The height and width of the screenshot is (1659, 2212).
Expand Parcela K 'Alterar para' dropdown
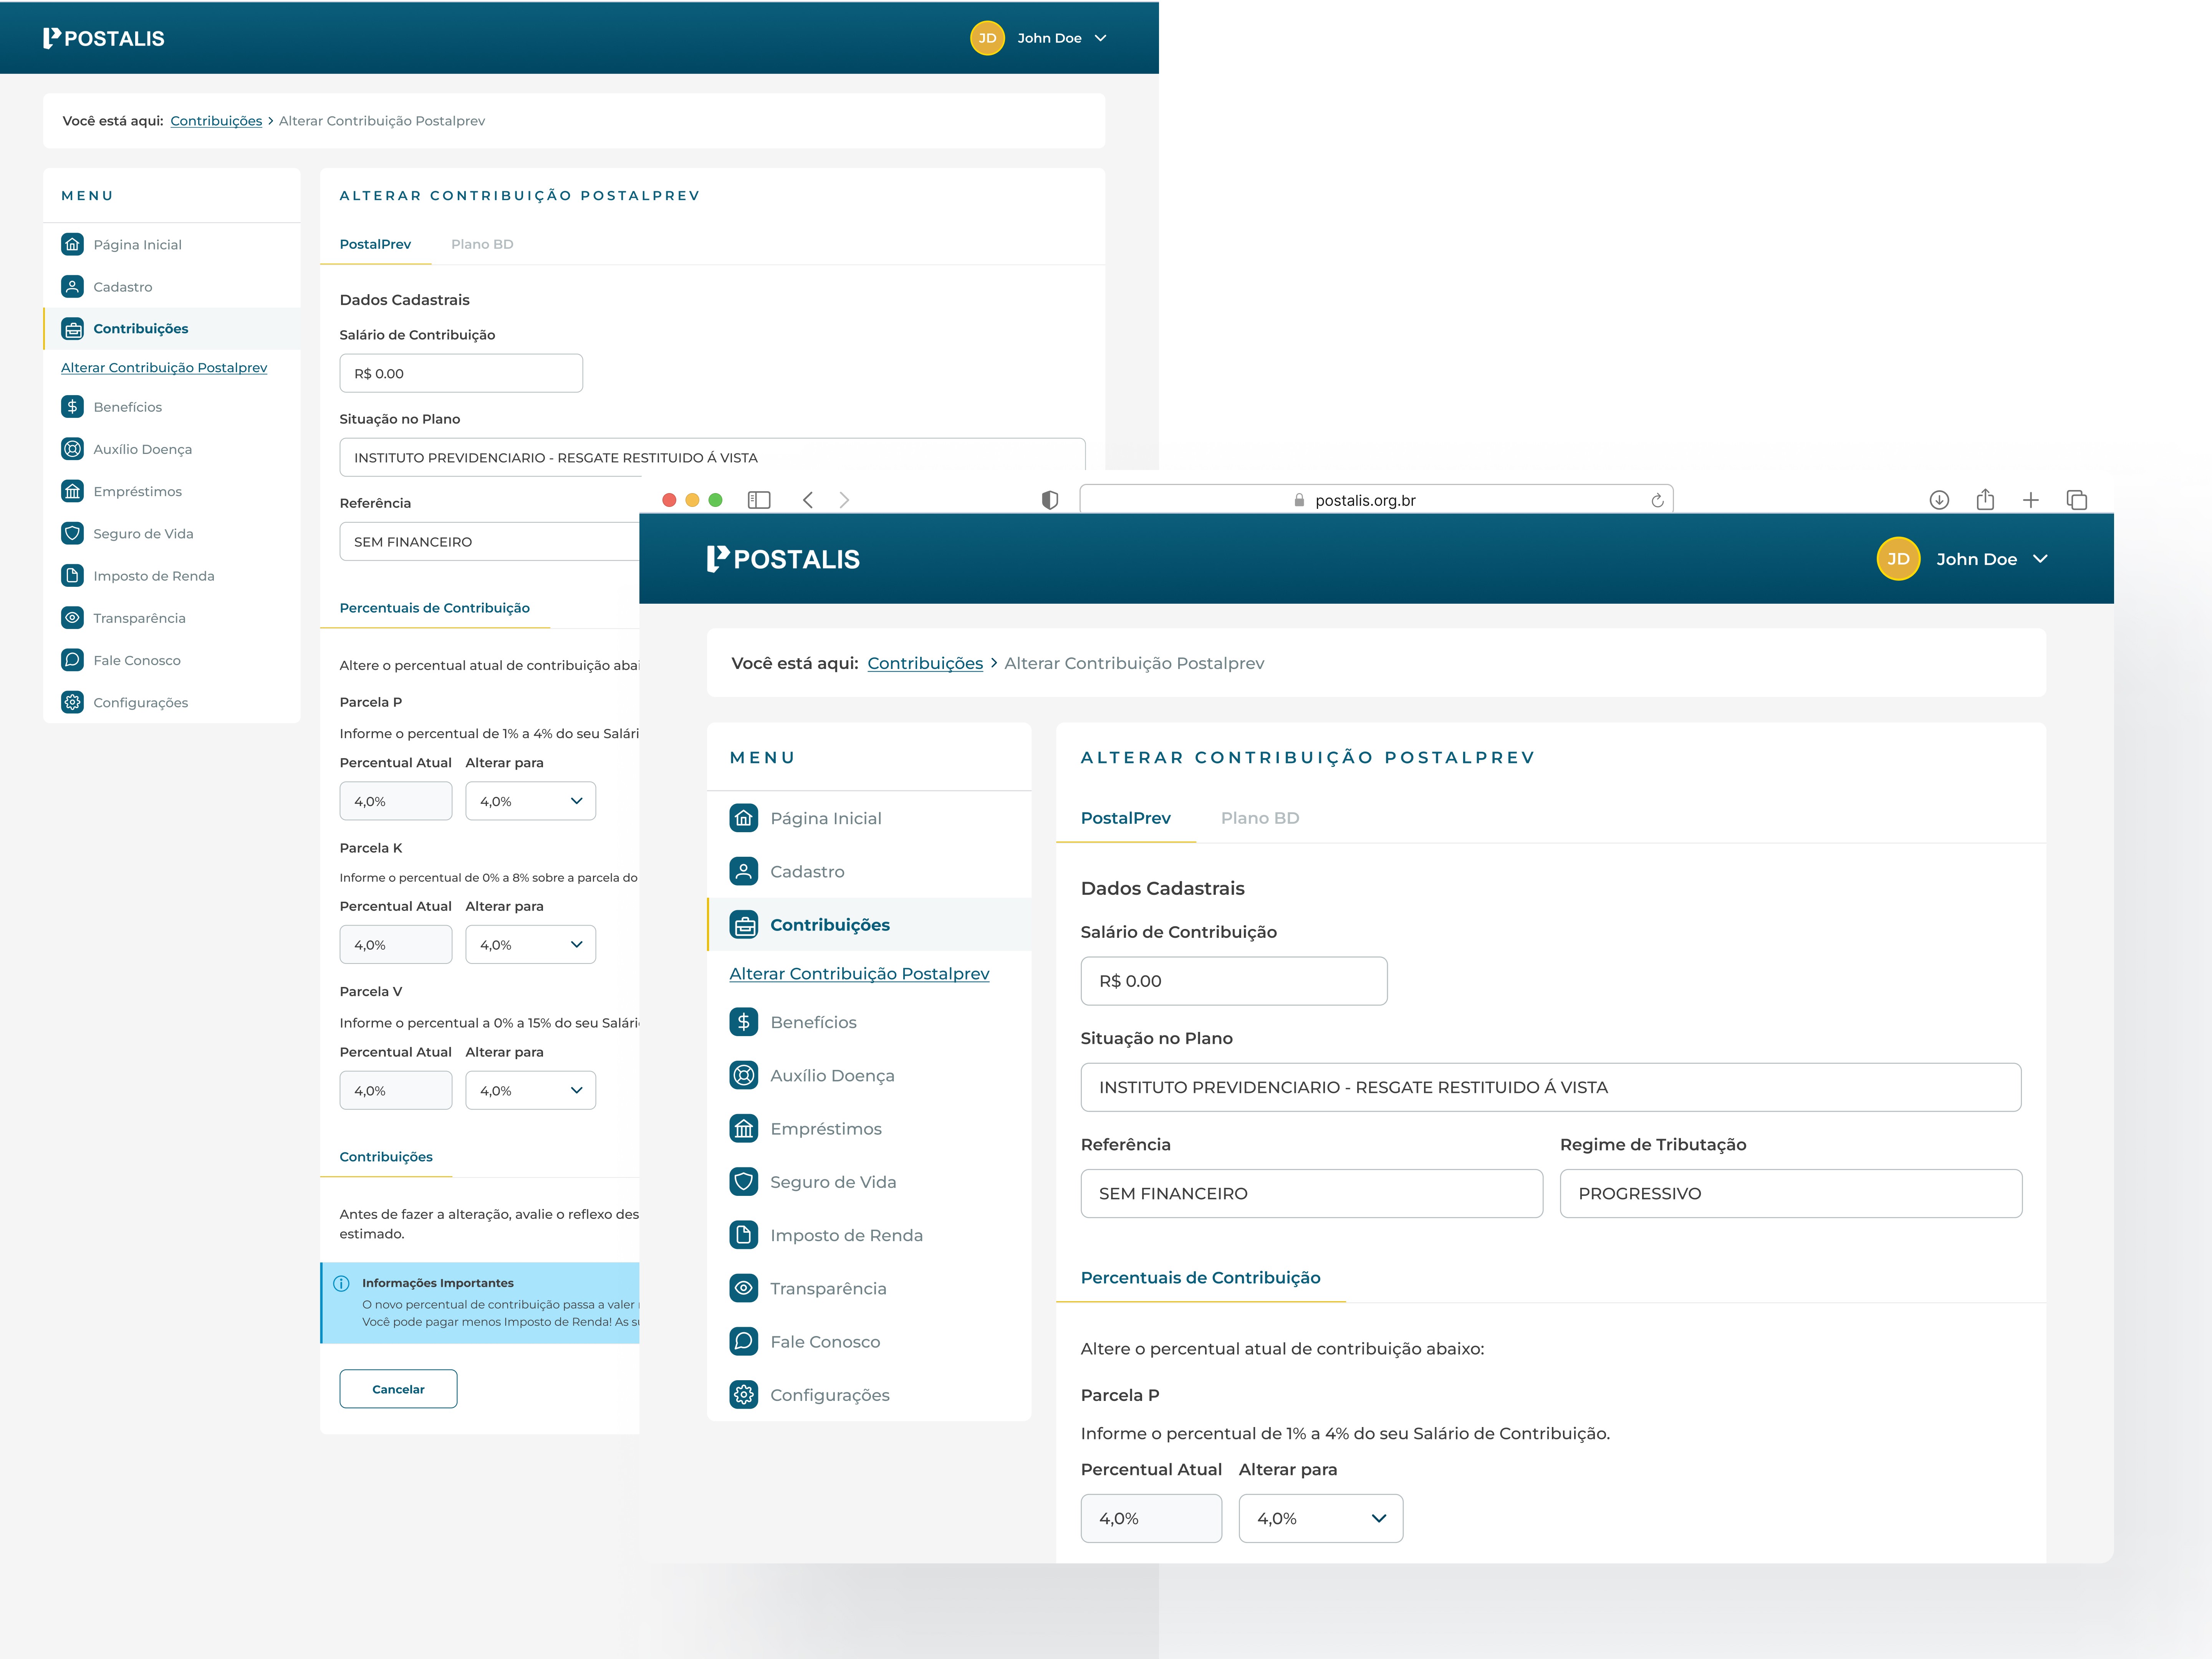pos(530,944)
